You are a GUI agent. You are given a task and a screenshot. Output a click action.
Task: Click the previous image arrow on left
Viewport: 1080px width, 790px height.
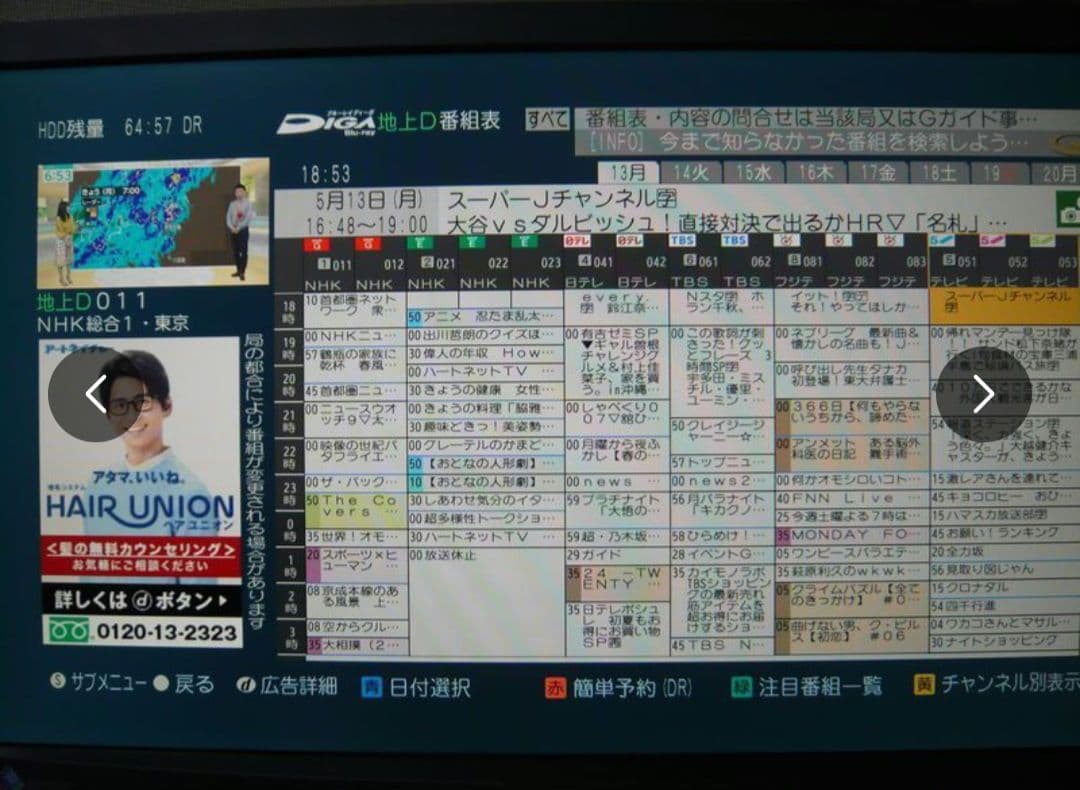click(x=95, y=395)
